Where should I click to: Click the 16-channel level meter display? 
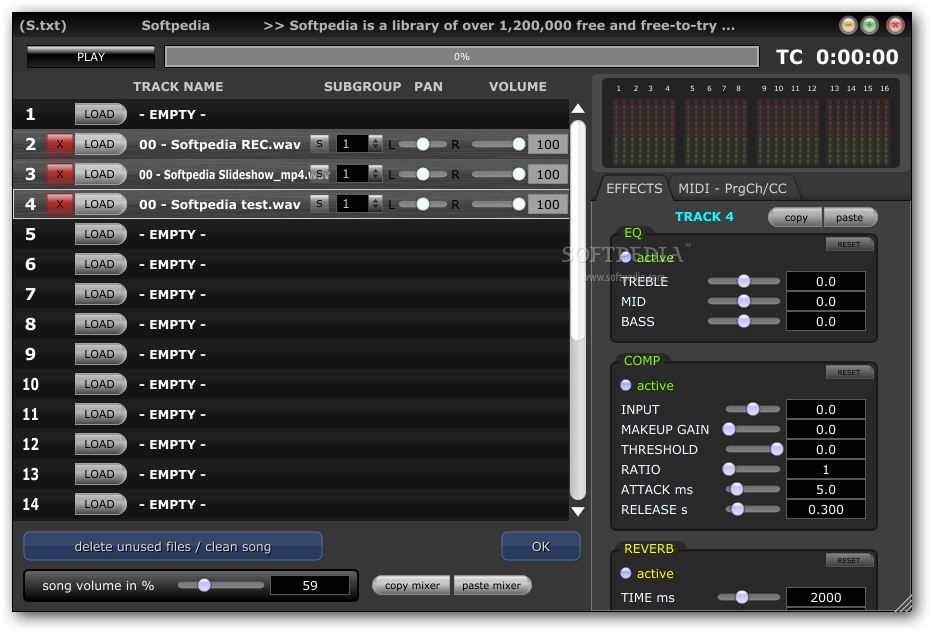[x=751, y=124]
